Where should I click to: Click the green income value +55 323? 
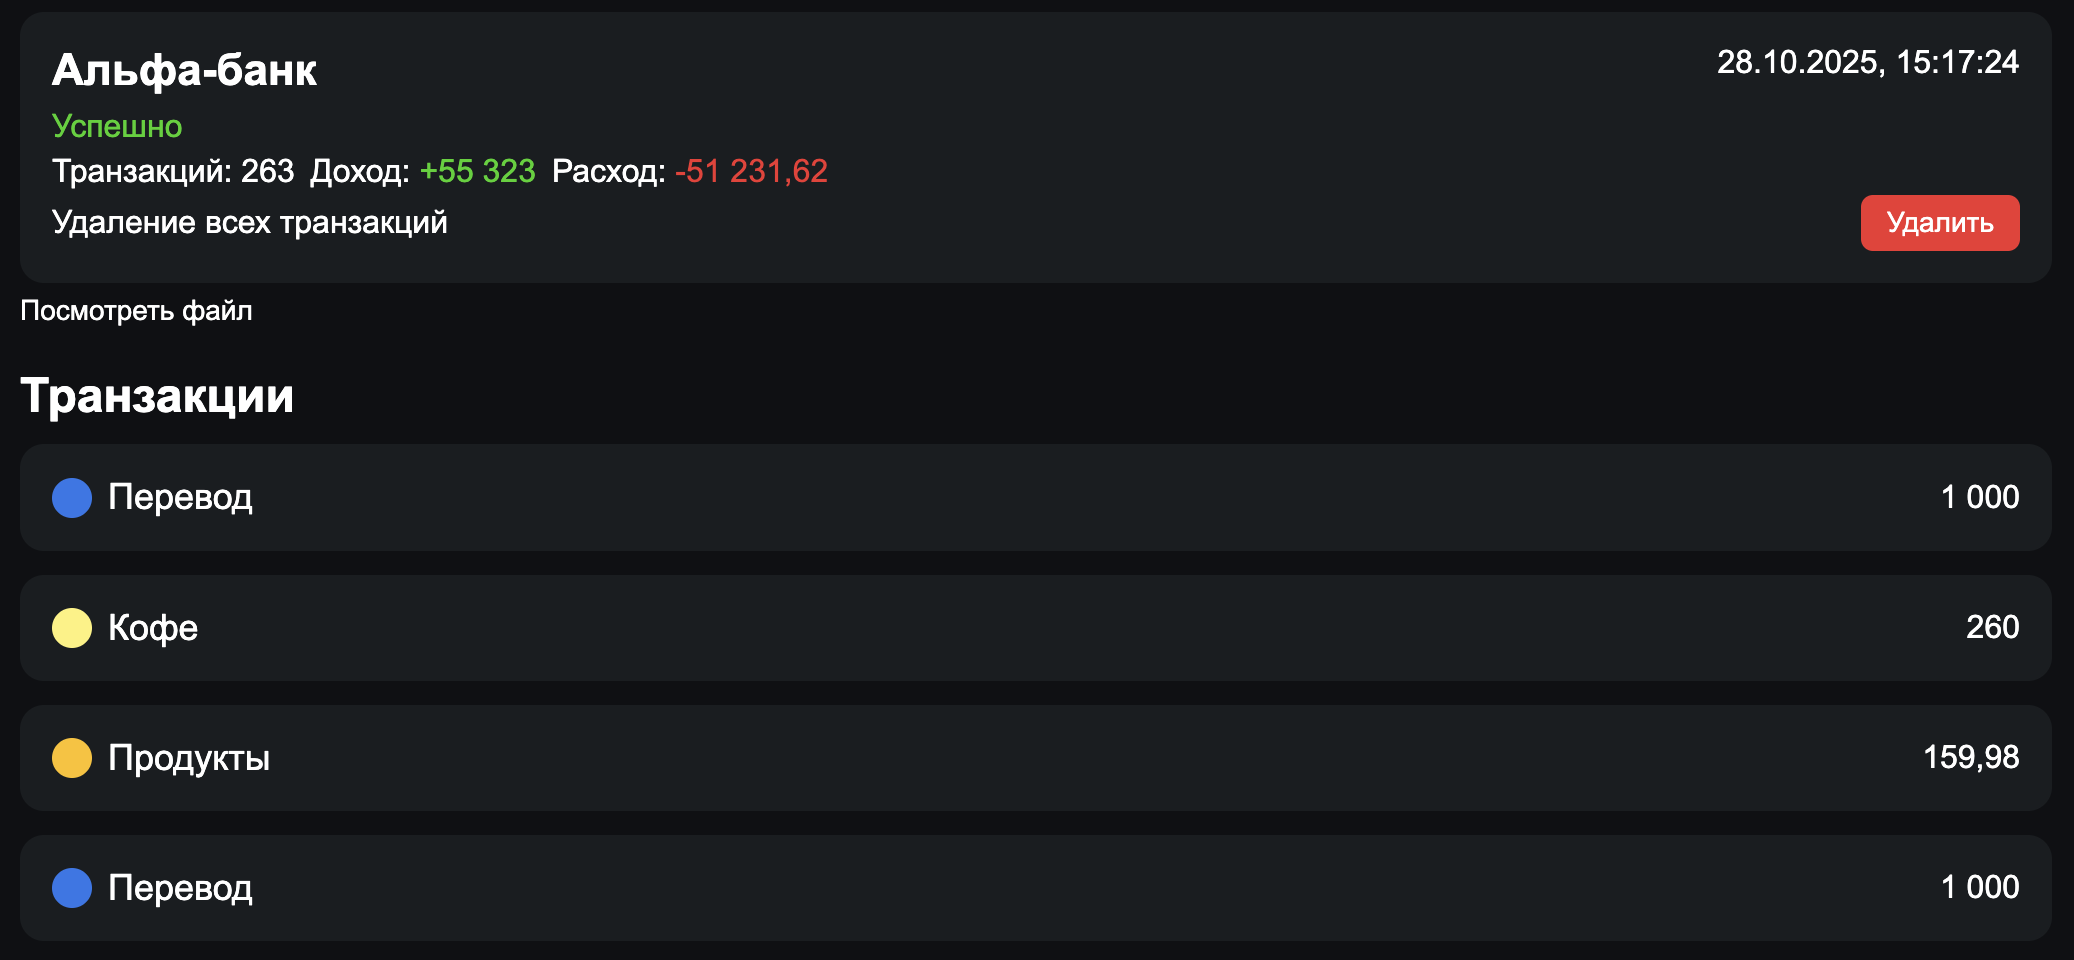pos(477,172)
